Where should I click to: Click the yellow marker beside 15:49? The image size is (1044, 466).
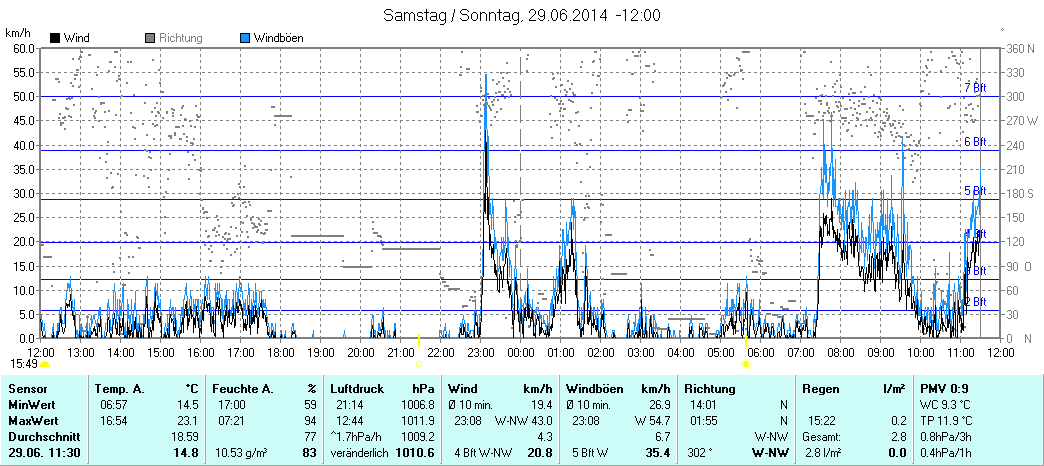[x=45, y=365]
